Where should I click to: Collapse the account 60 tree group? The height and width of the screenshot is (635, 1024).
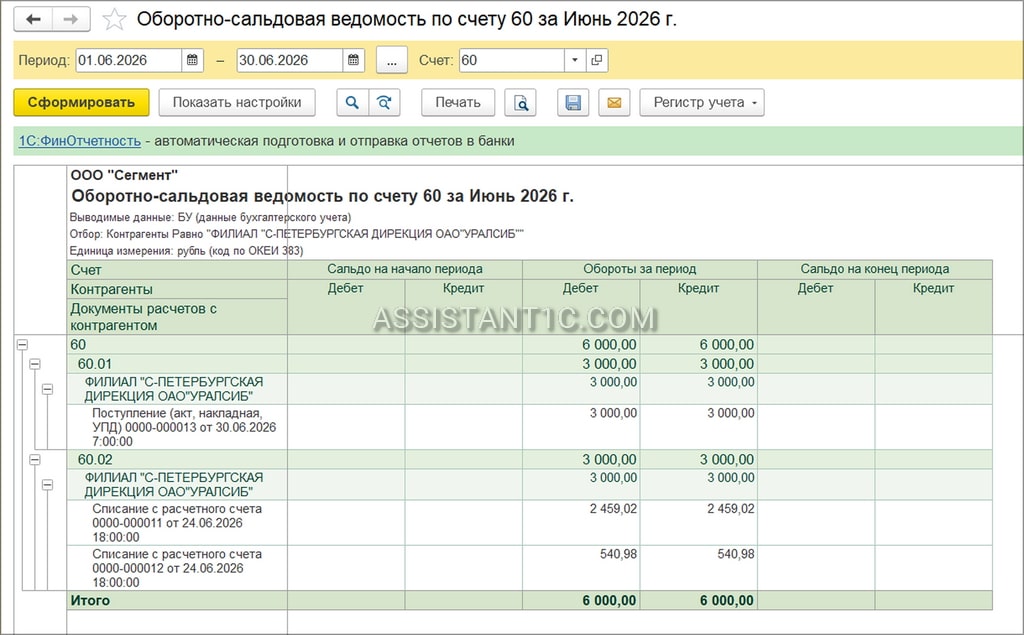22,344
